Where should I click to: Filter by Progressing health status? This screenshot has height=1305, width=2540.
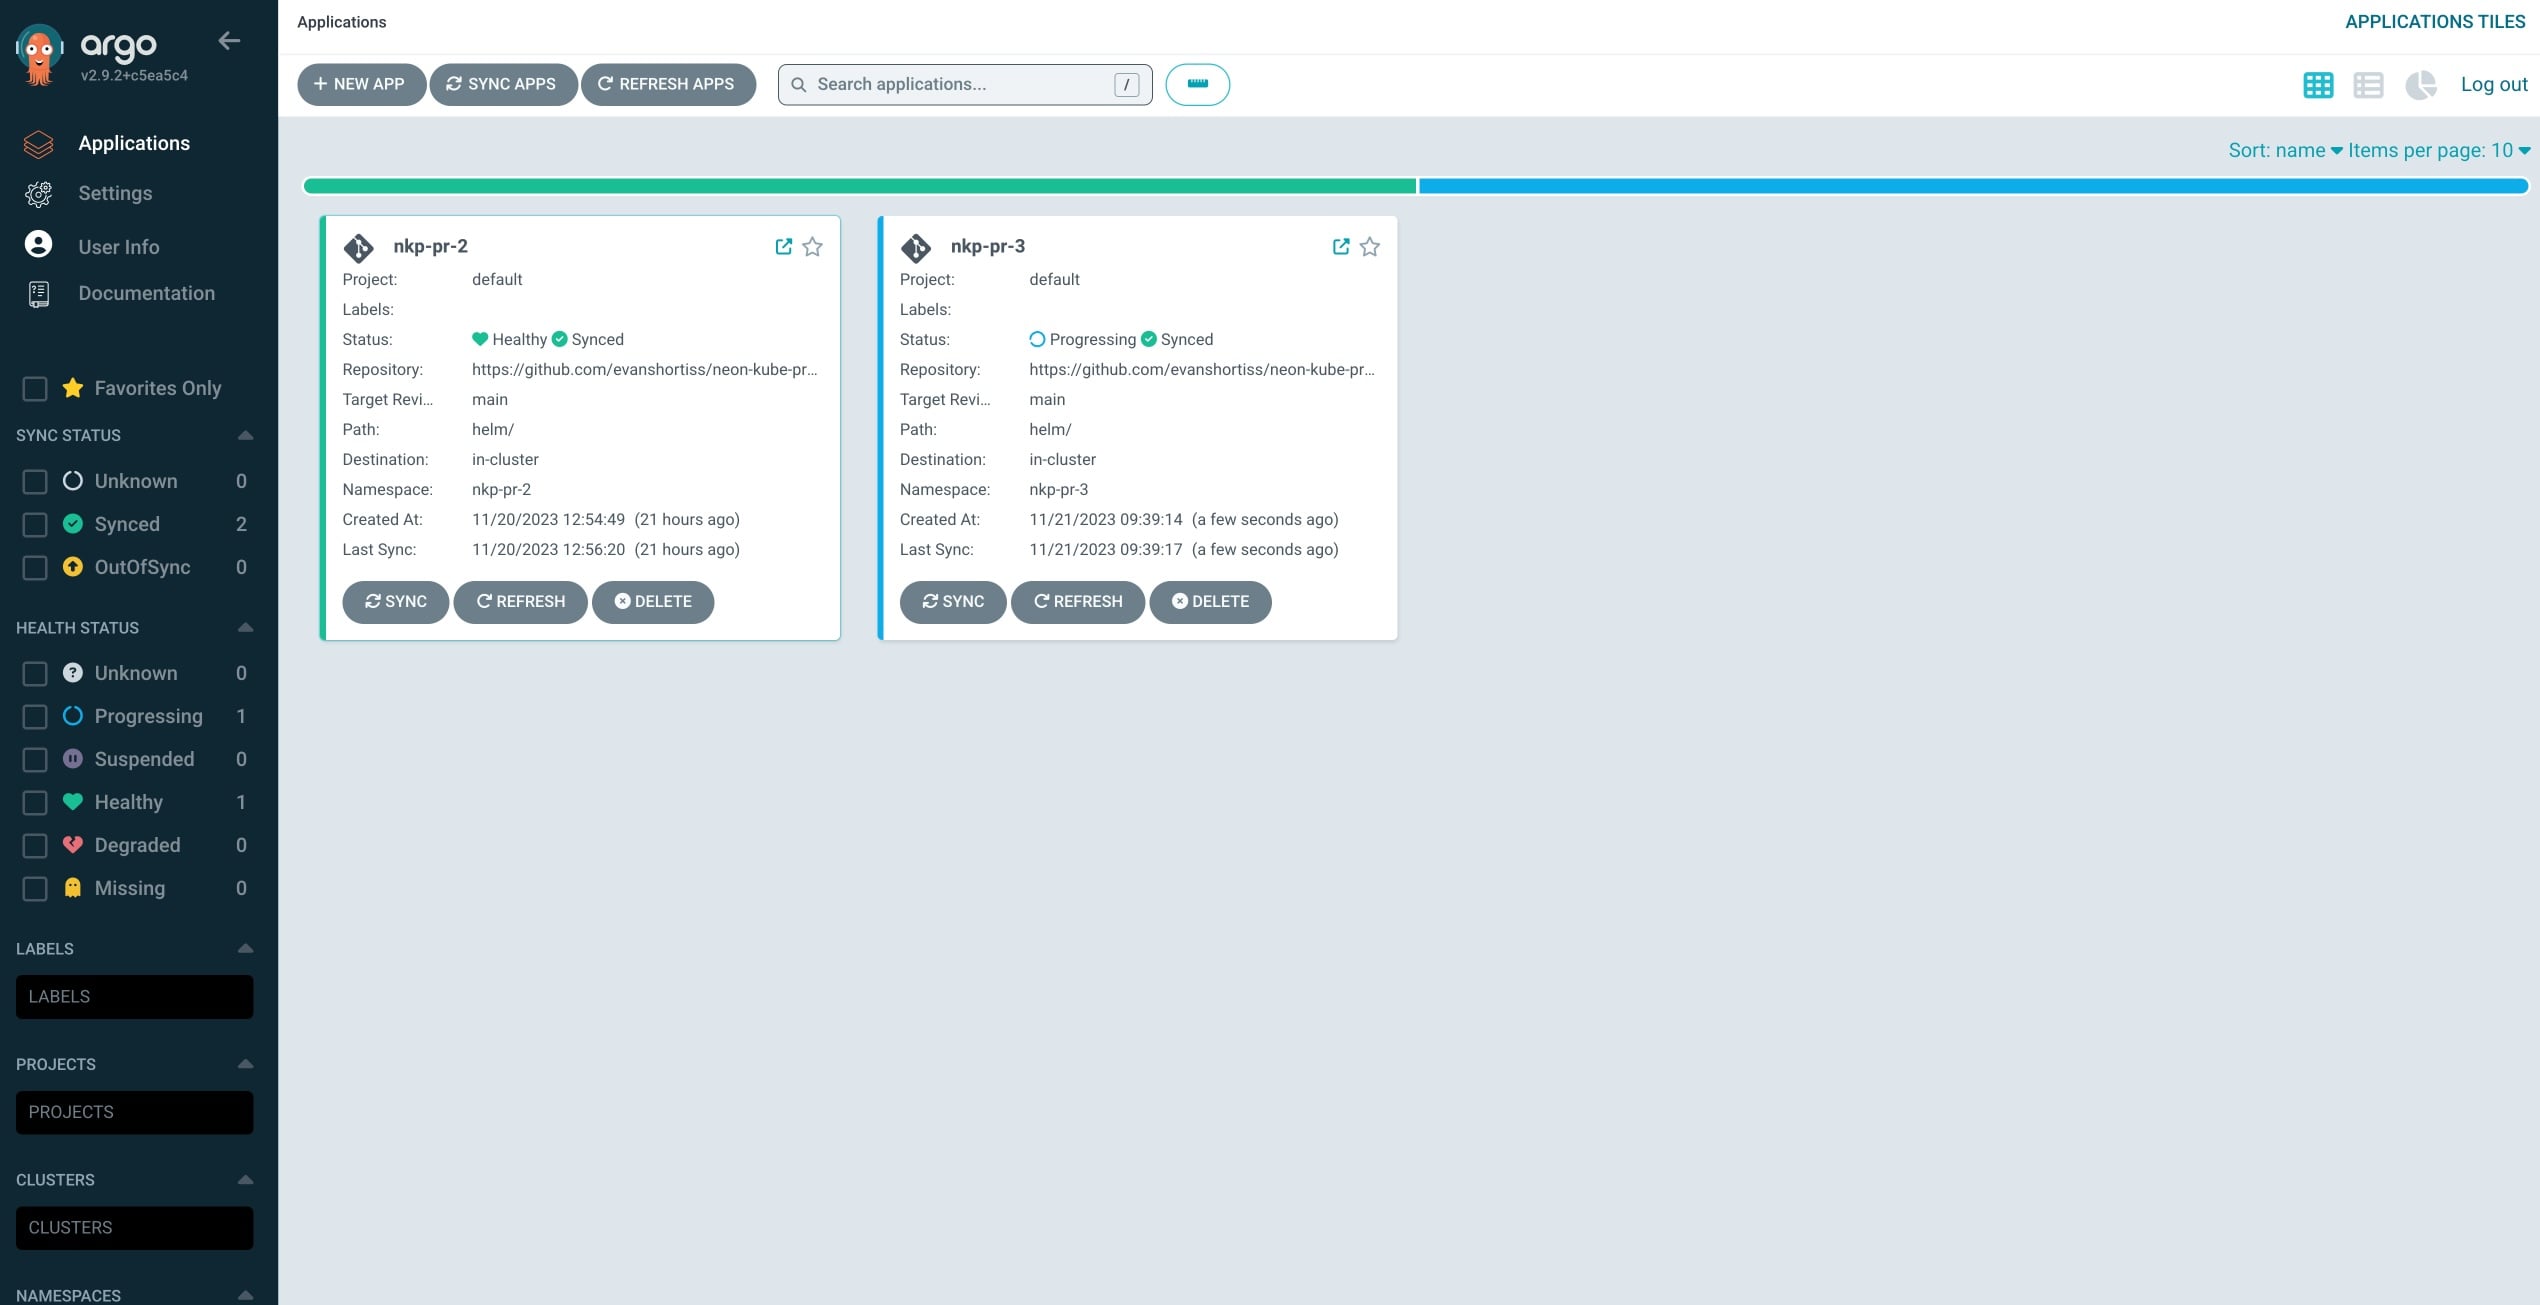[x=35, y=716]
